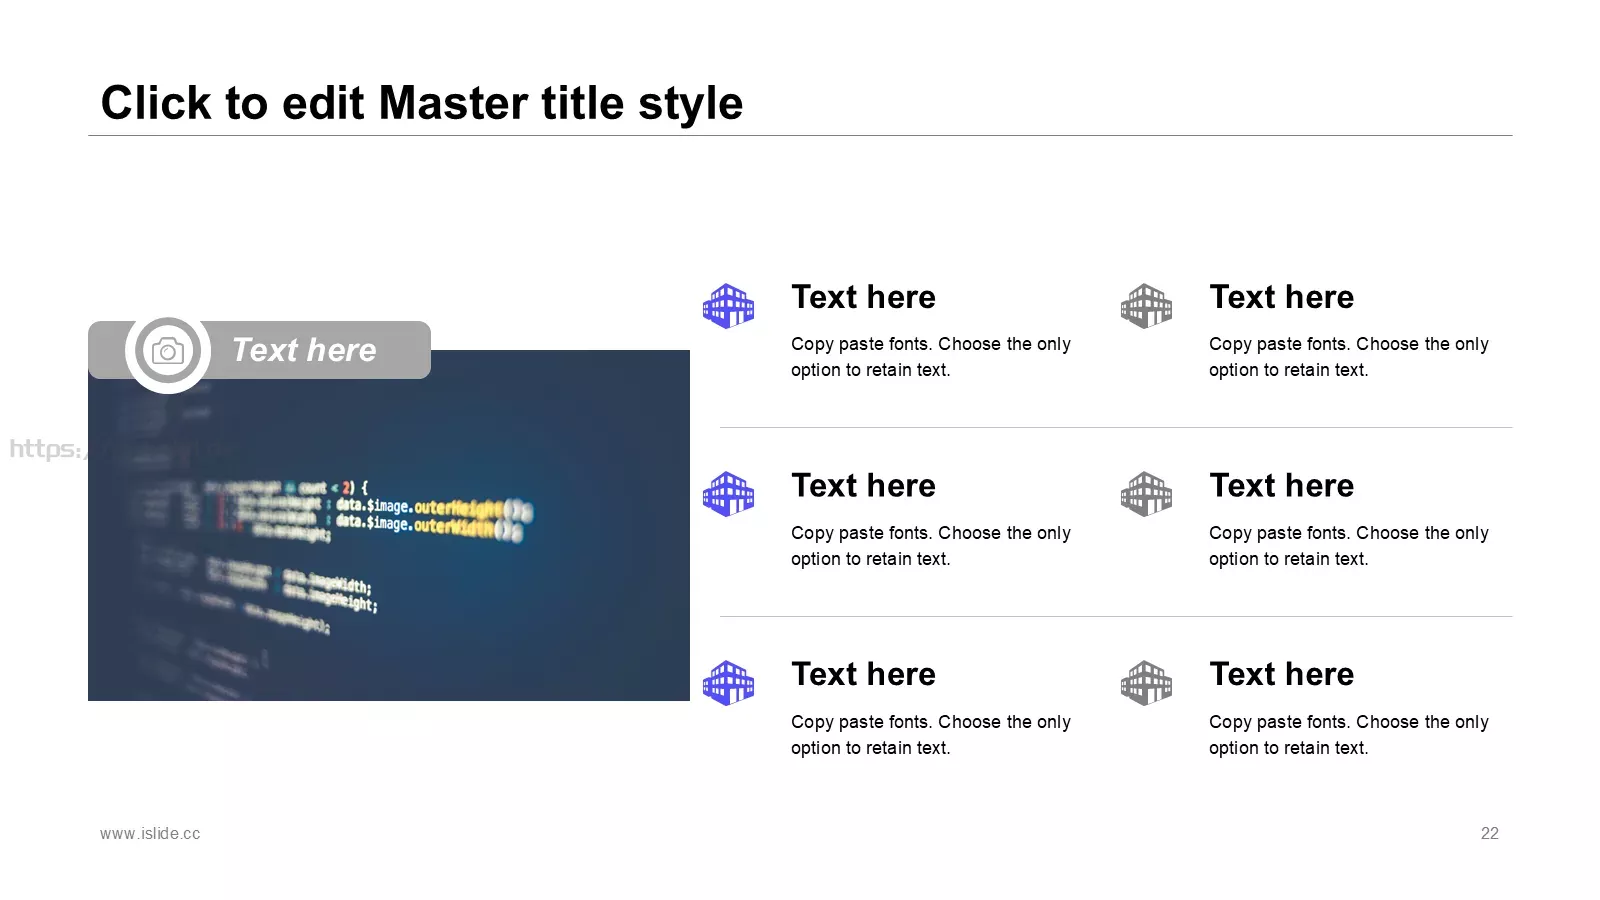1600x900 pixels.
Task: Select the middle blue building icon
Action: point(728,494)
